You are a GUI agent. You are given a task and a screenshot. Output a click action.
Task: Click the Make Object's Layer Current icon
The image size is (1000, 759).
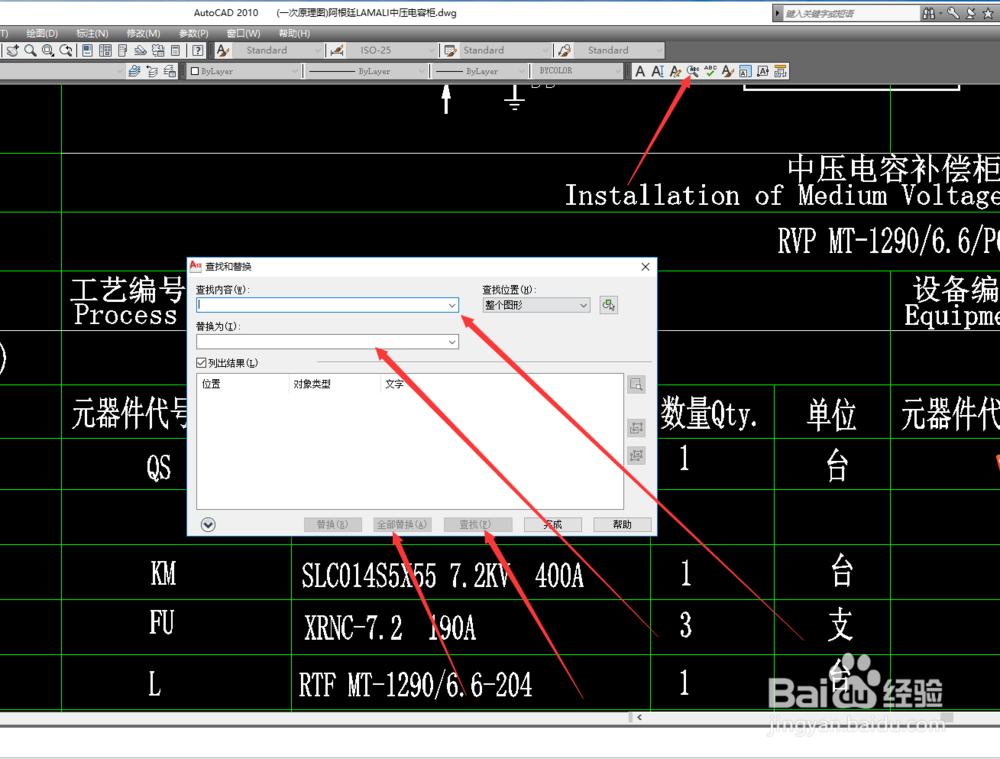pyautogui.click(x=134, y=71)
